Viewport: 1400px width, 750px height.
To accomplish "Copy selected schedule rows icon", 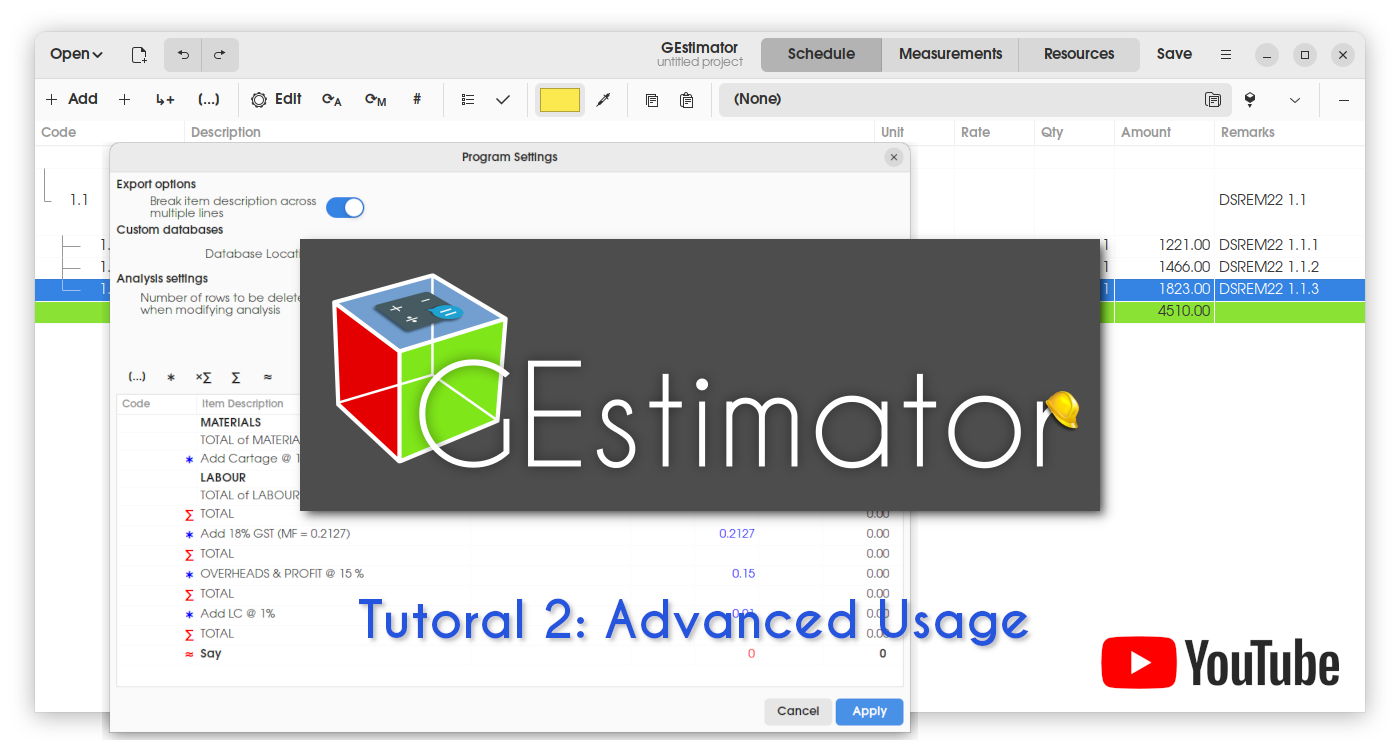I will 652,99.
